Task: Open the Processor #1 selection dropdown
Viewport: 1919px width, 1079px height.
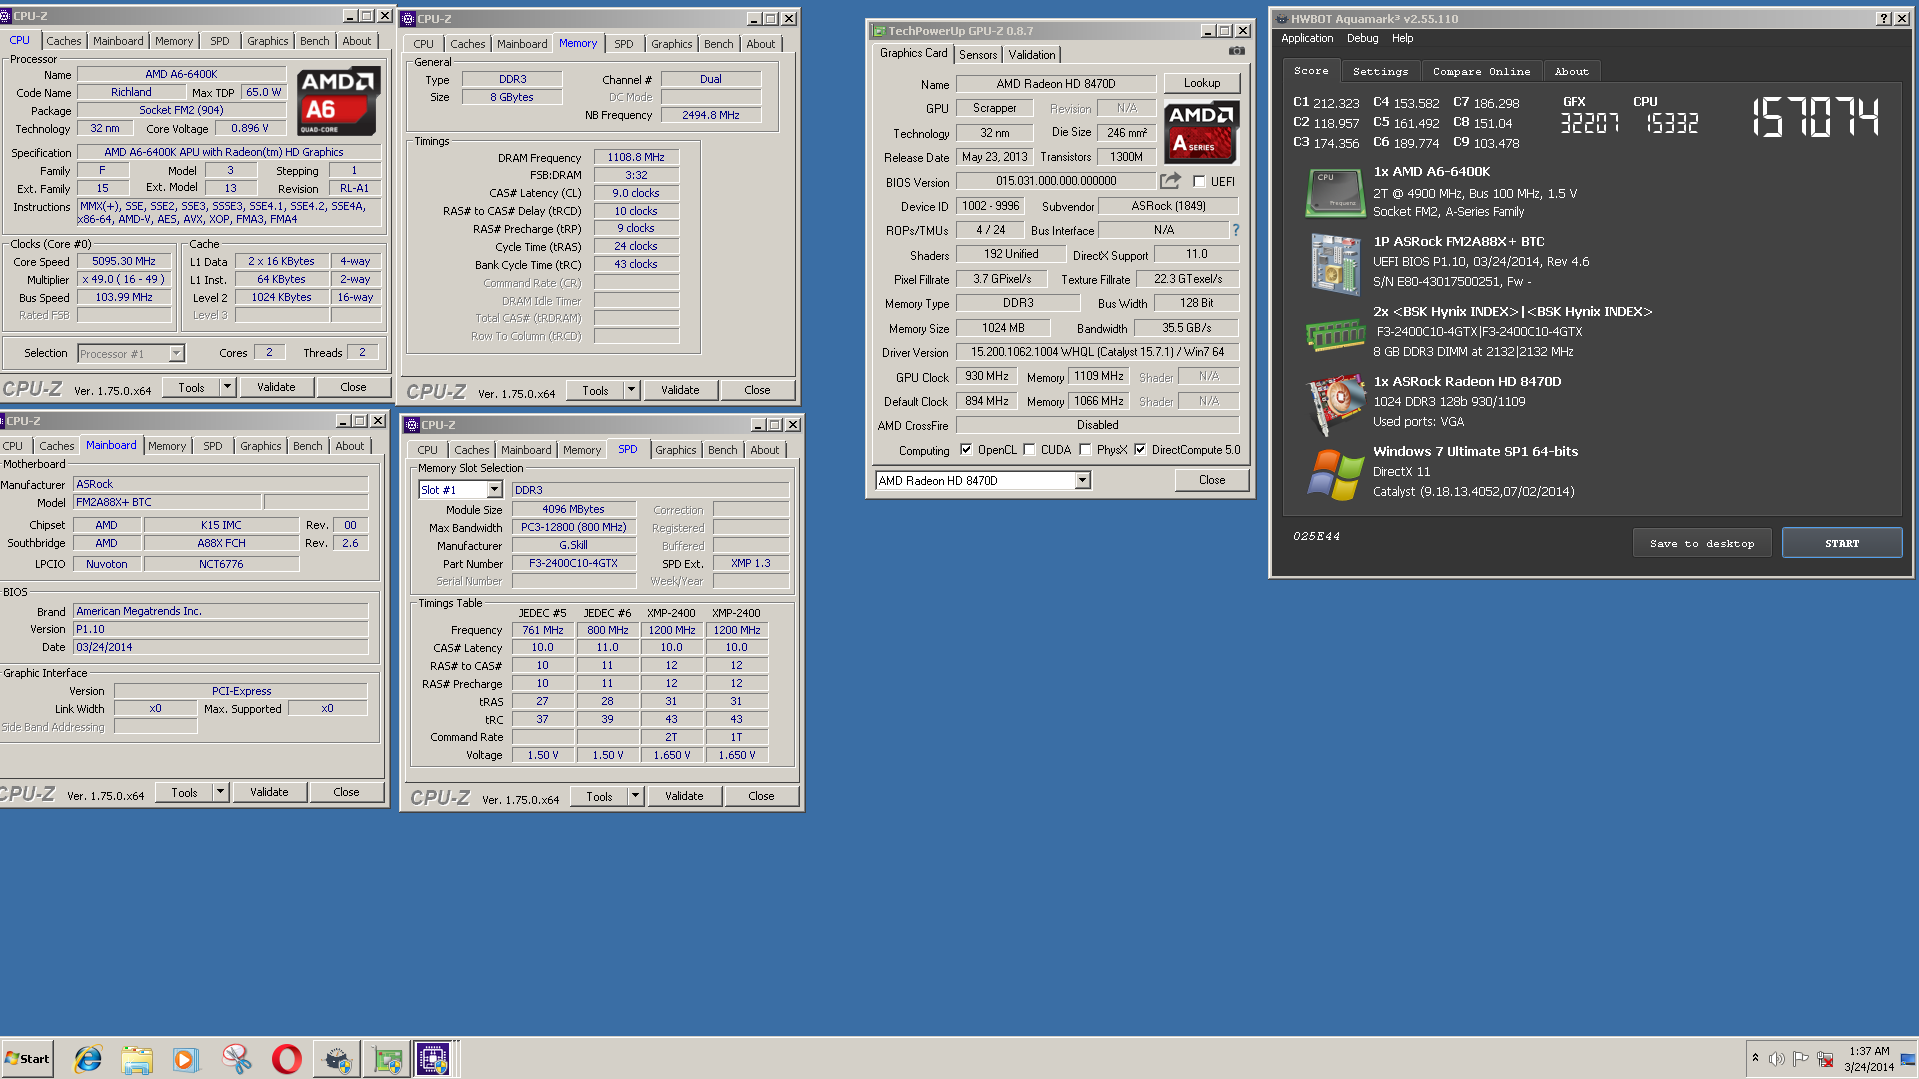Action: (176, 353)
